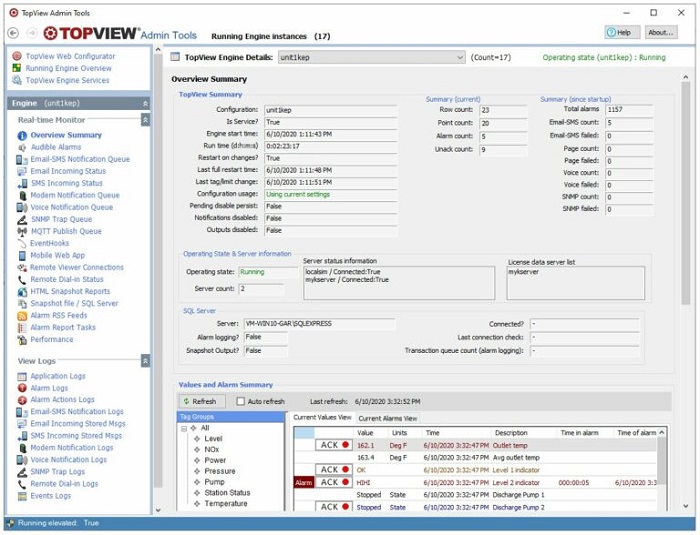Open Modem Notification Queue icon
Screen dimensions: 700x535
(x=22, y=196)
